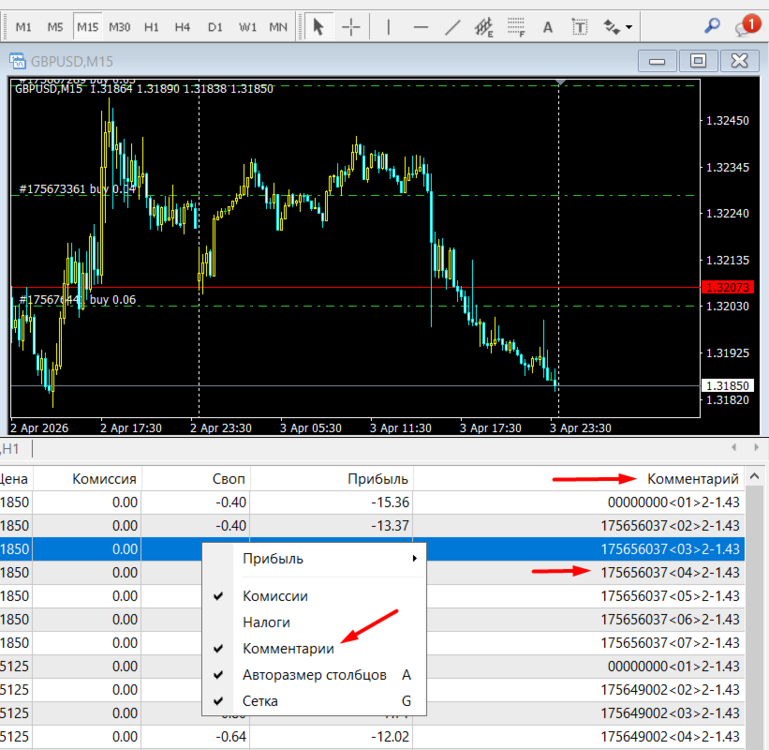Maximize the GBPUSD,M15 chart window

tap(698, 61)
